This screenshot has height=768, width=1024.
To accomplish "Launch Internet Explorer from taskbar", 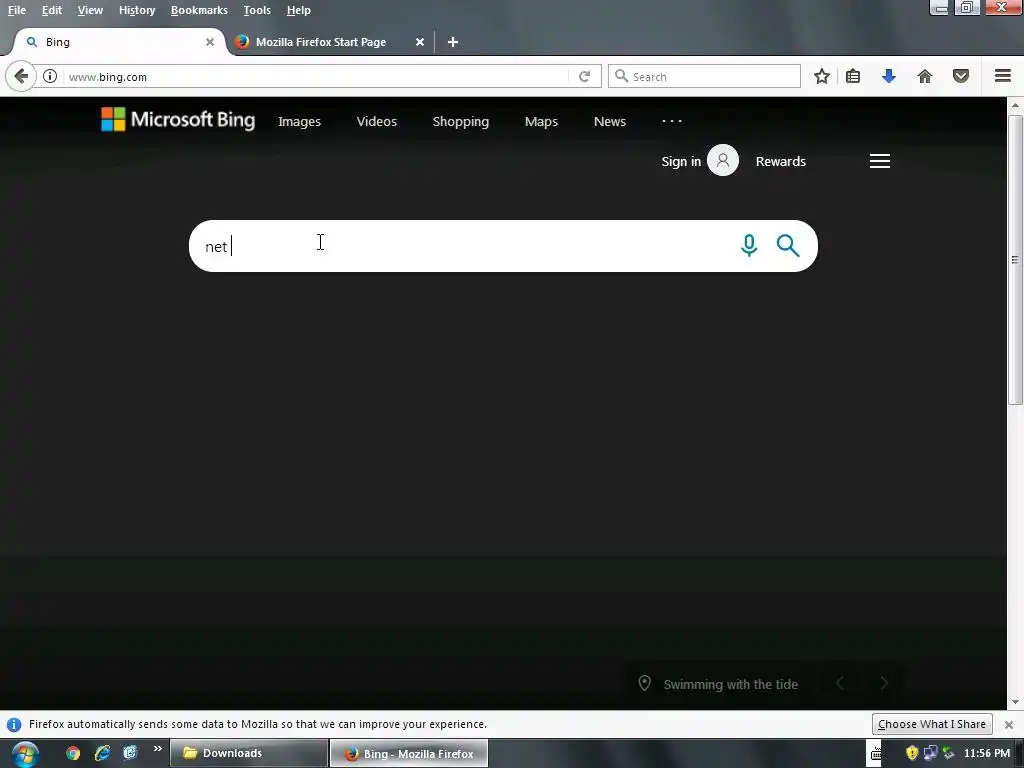I will [x=102, y=753].
